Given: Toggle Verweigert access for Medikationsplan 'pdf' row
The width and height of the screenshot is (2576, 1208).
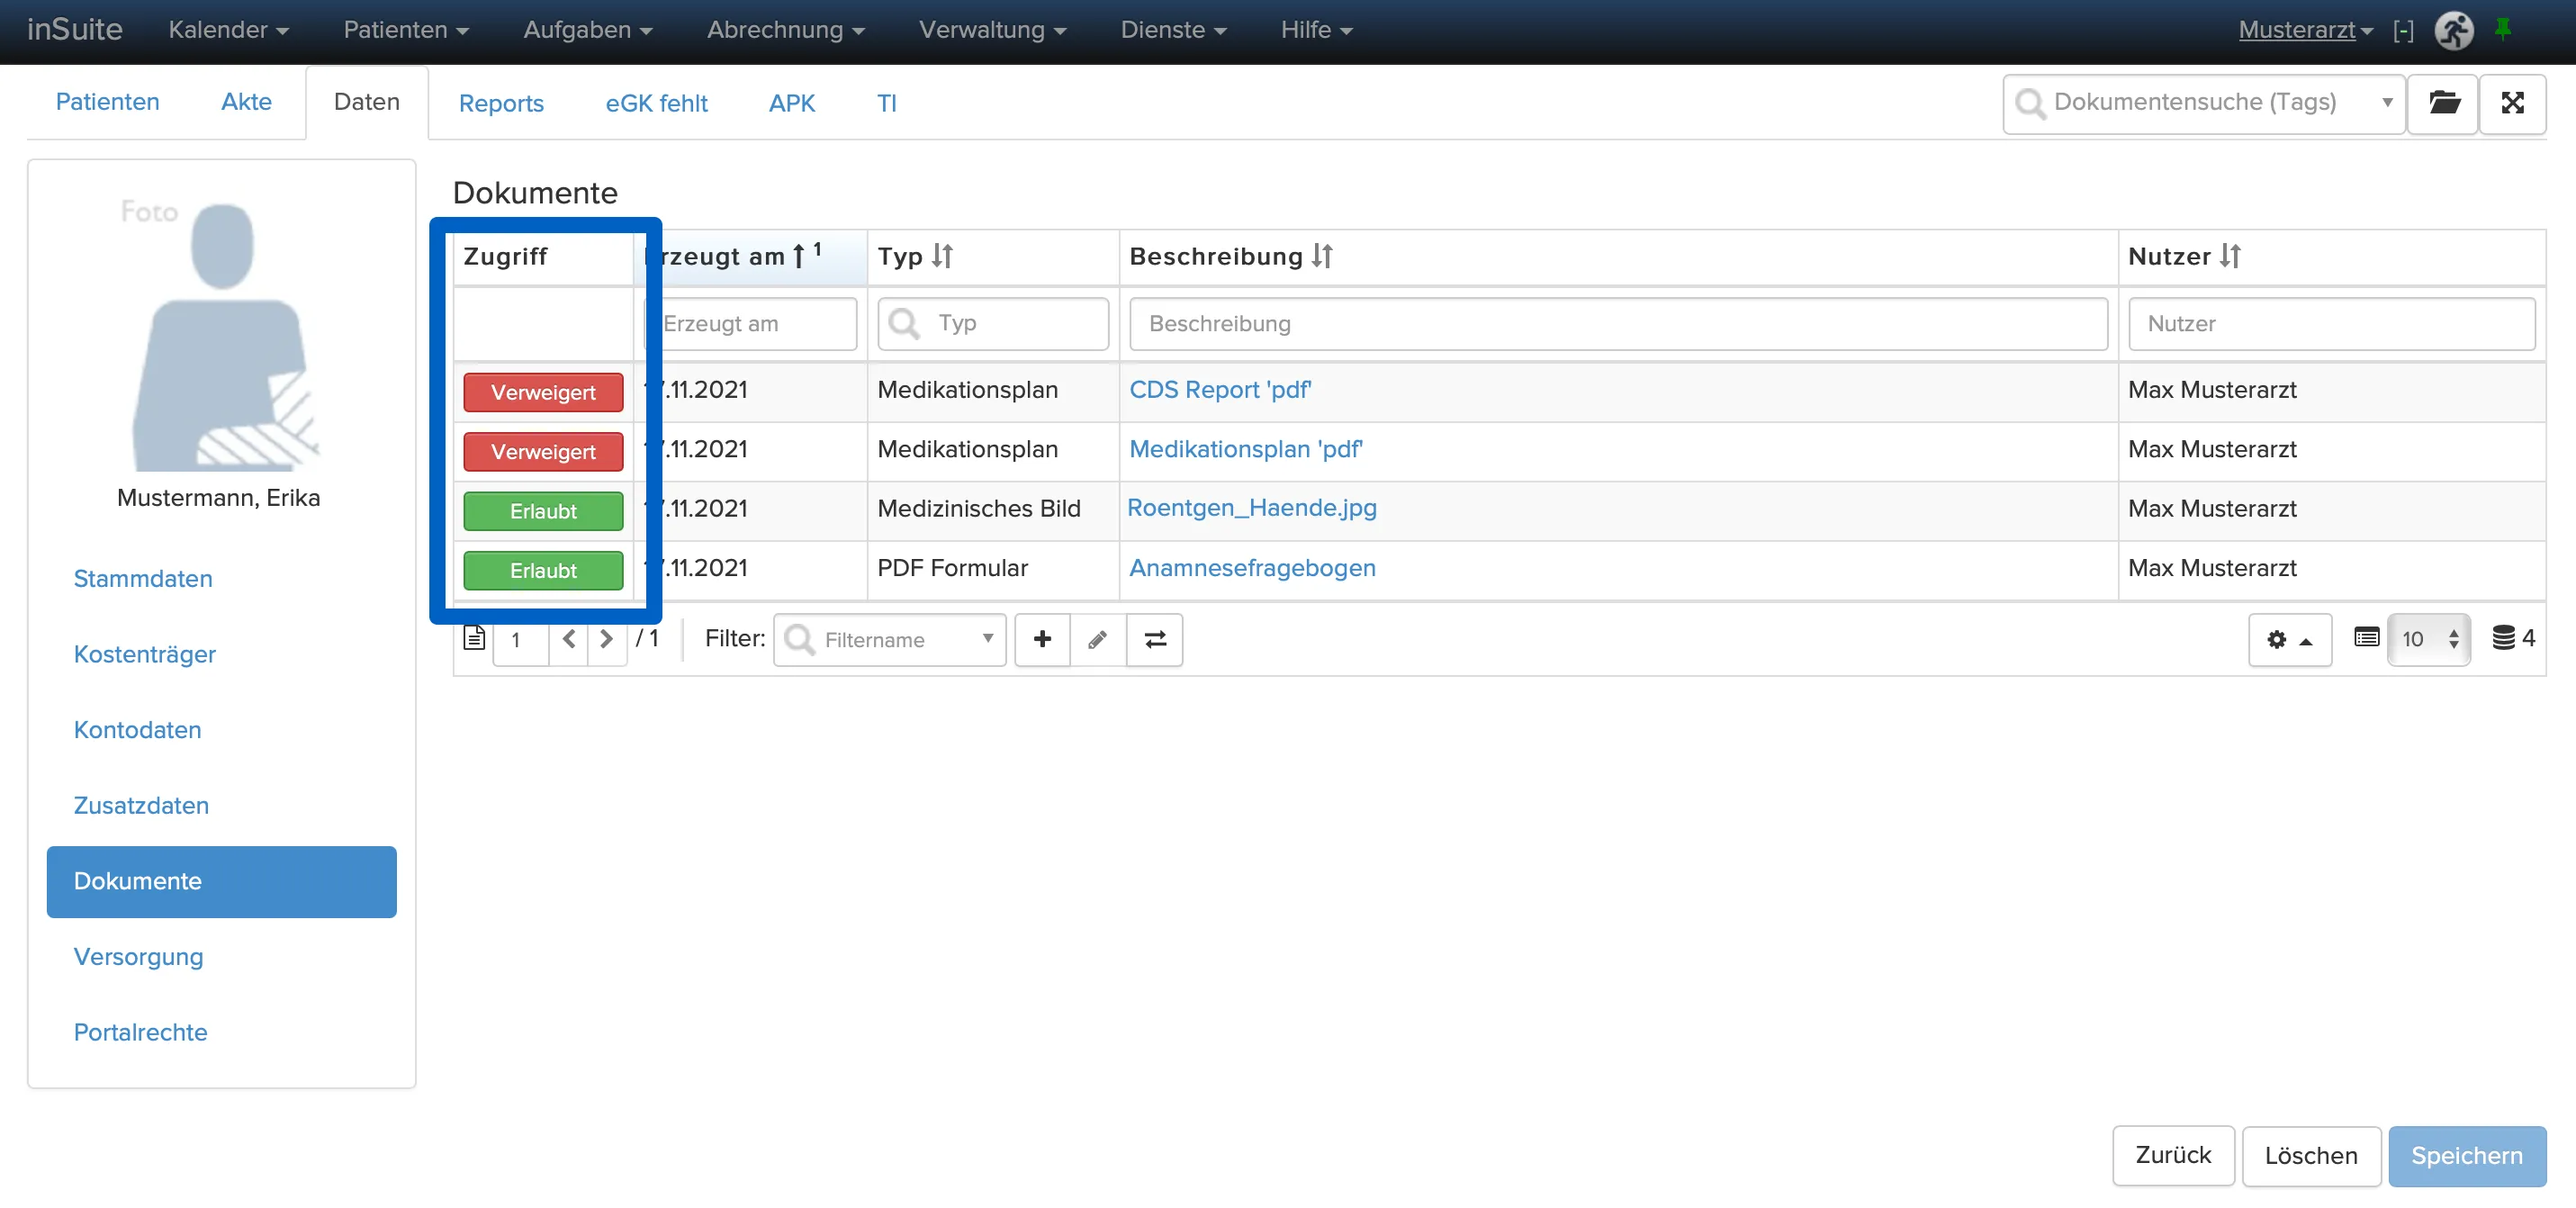Looking at the screenshot, I should click(x=543, y=452).
